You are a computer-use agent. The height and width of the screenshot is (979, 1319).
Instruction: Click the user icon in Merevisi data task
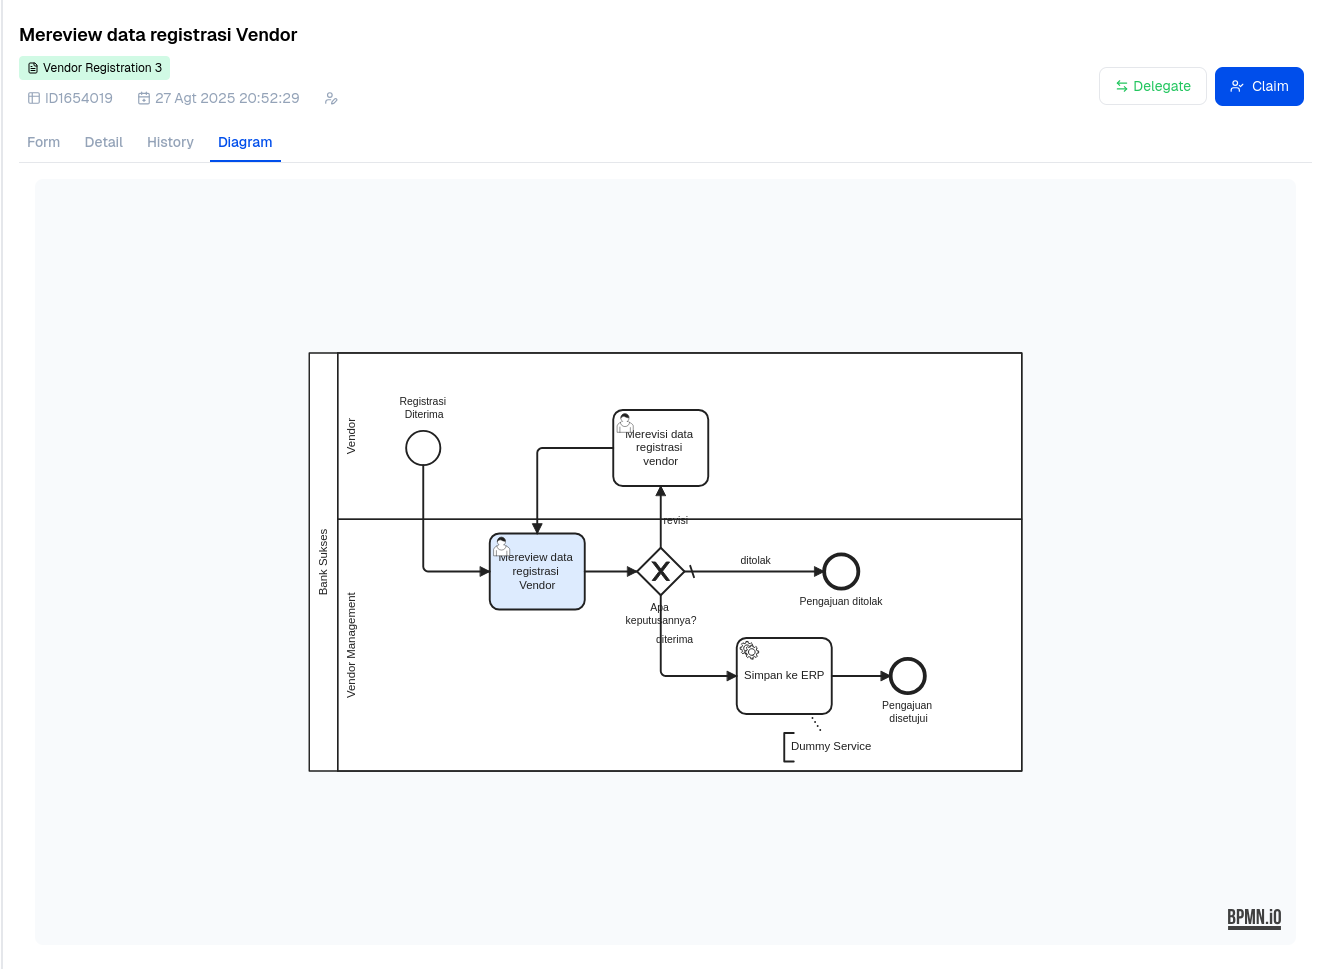(625, 423)
